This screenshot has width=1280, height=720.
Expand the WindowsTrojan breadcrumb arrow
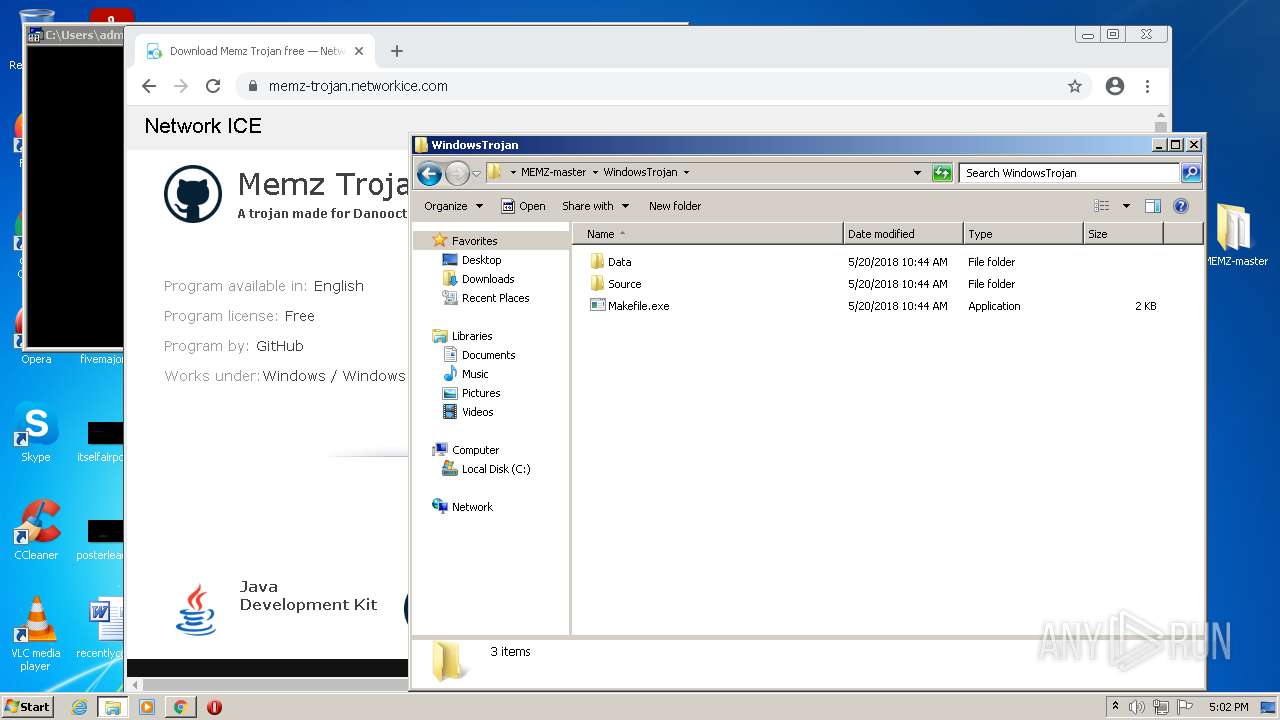[686, 173]
